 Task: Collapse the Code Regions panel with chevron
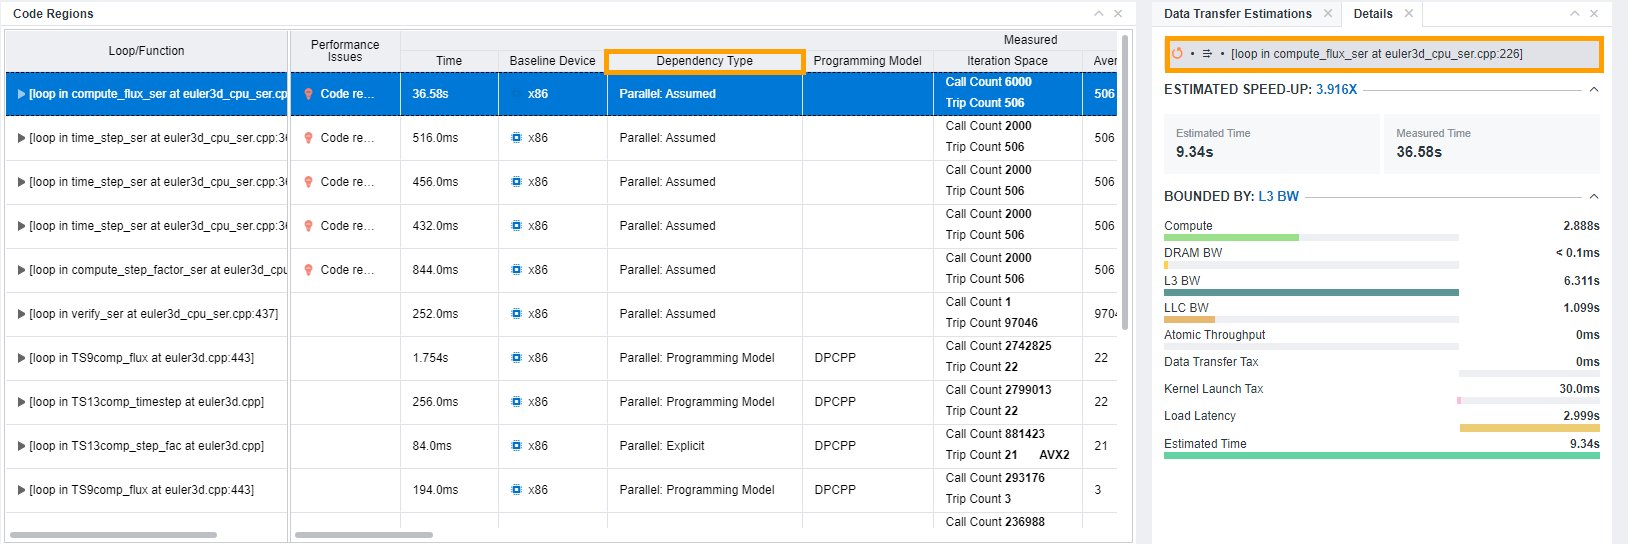(x=1099, y=14)
